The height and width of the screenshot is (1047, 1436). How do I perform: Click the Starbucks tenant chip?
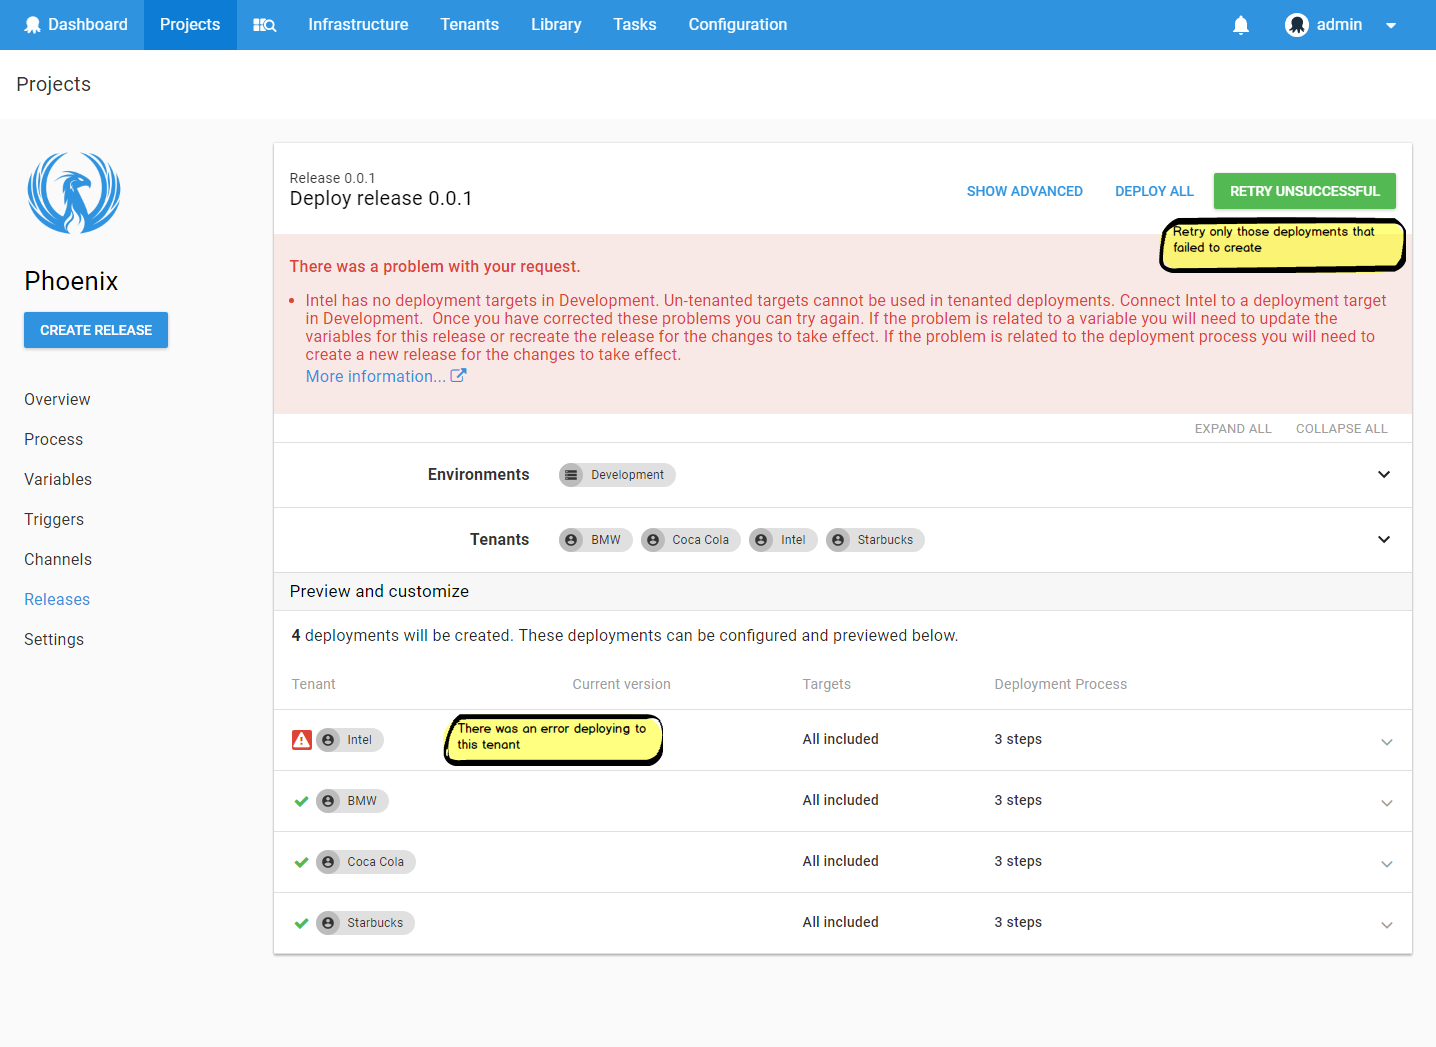(x=875, y=539)
